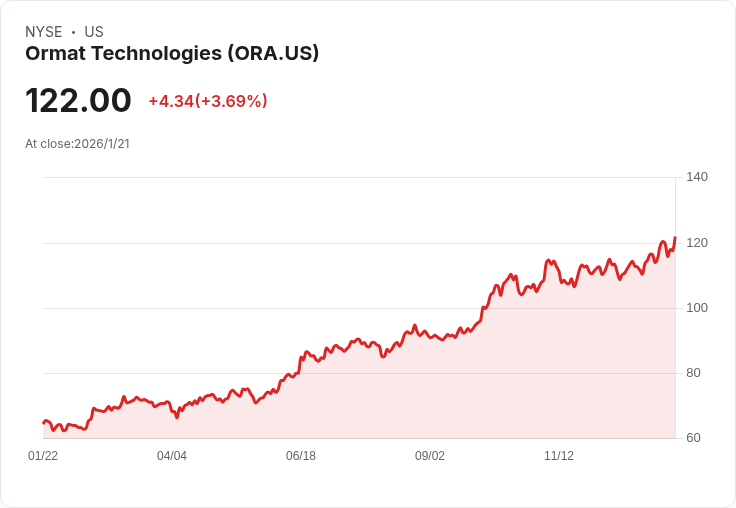Select the +4.34(+3.69%) price change text

(208, 101)
